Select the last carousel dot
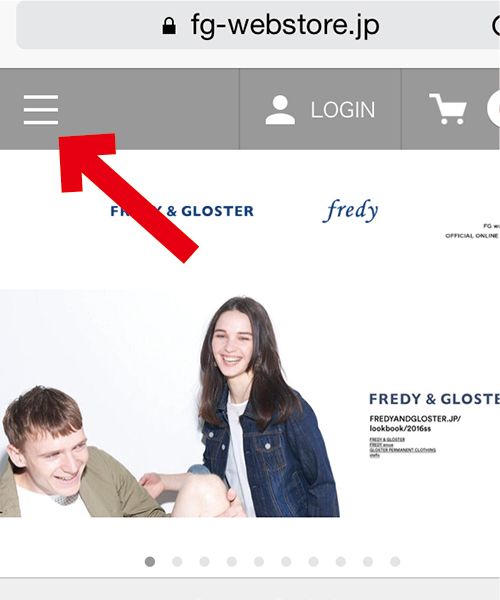Screen dimensions: 500x600 point(395,561)
